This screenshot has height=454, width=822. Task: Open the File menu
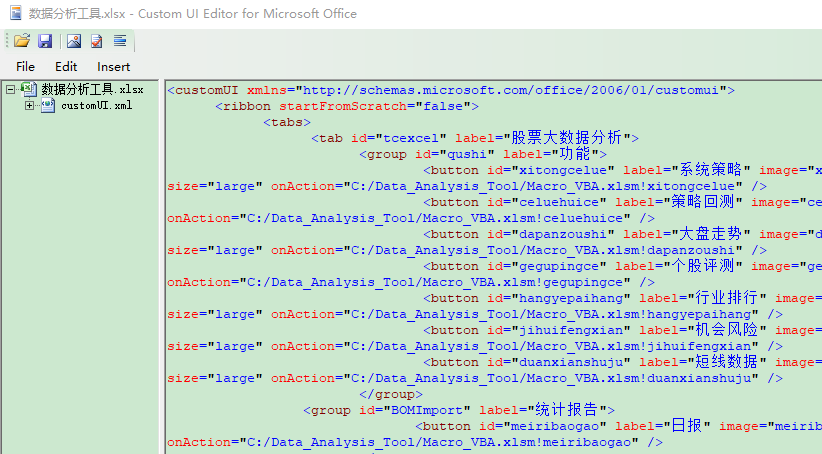(x=25, y=67)
